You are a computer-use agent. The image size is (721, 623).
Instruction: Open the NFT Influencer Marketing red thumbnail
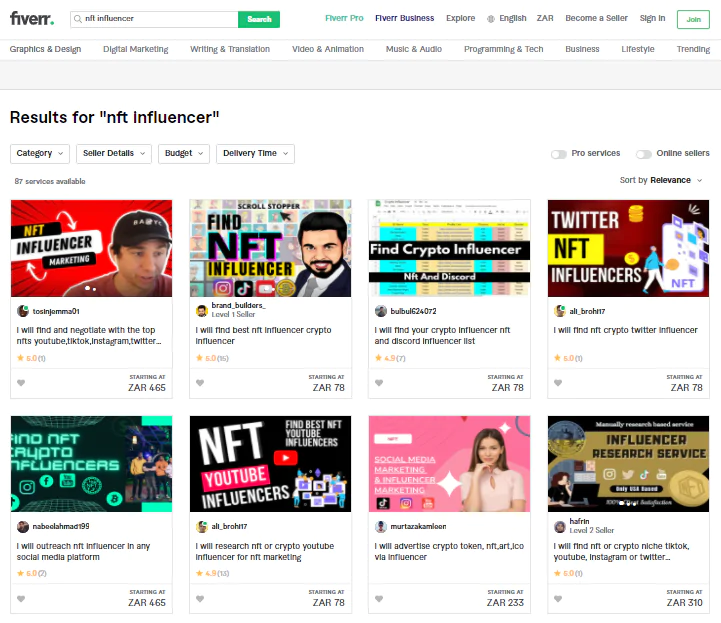pyautogui.click(x=92, y=248)
